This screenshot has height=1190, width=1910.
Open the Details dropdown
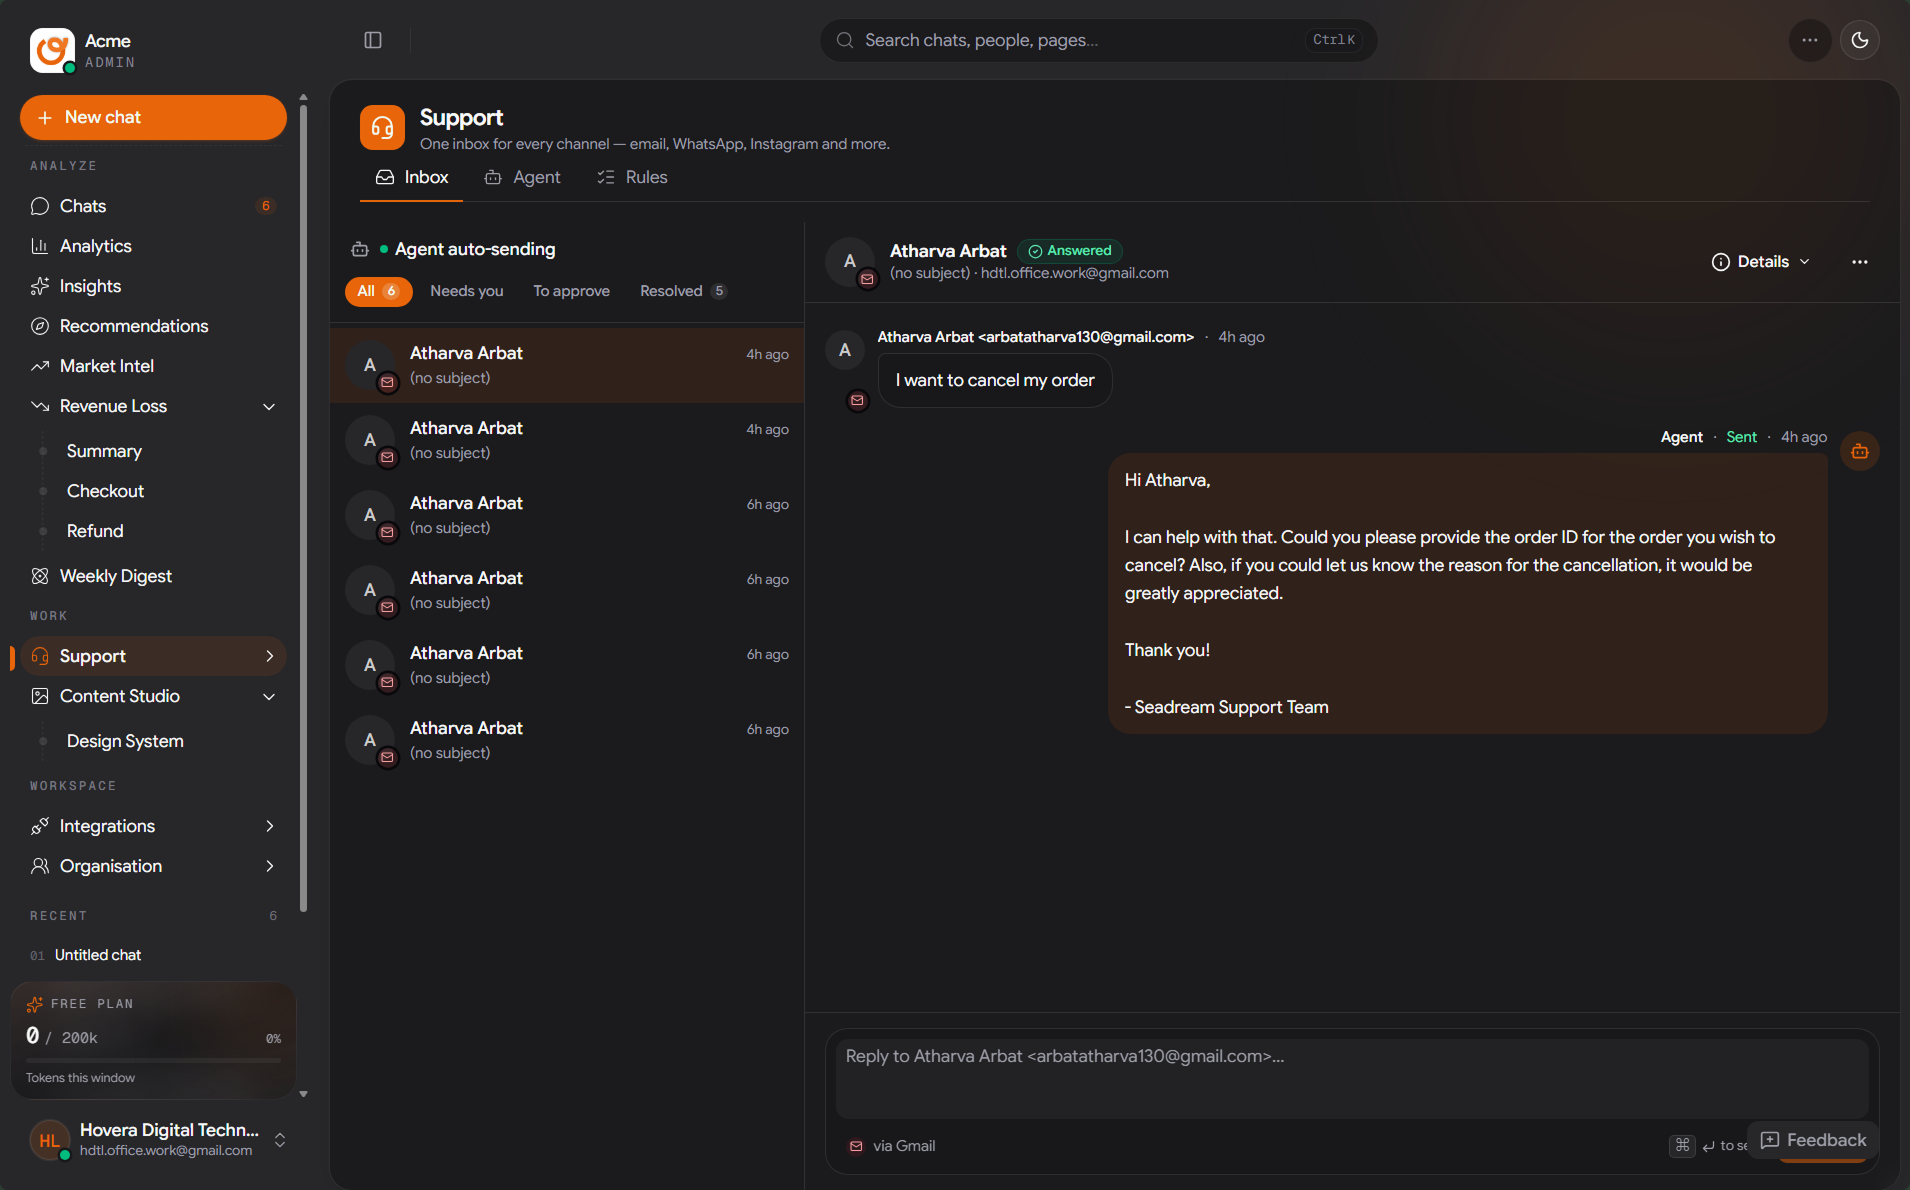1761,262
